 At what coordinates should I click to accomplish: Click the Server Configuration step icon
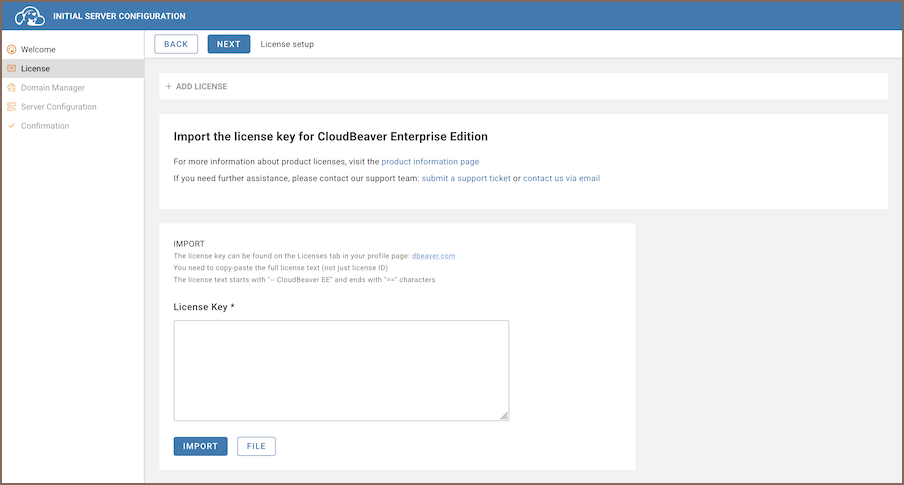click(x=12, y=106)
